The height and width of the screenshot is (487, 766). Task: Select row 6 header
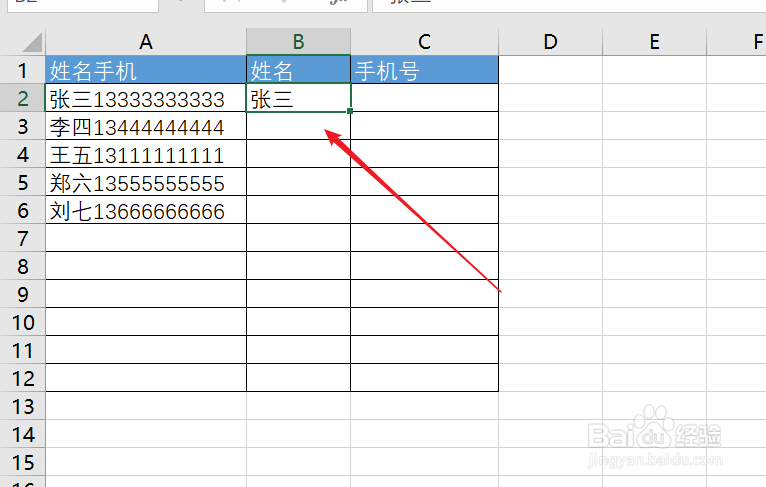coord(22,211)
